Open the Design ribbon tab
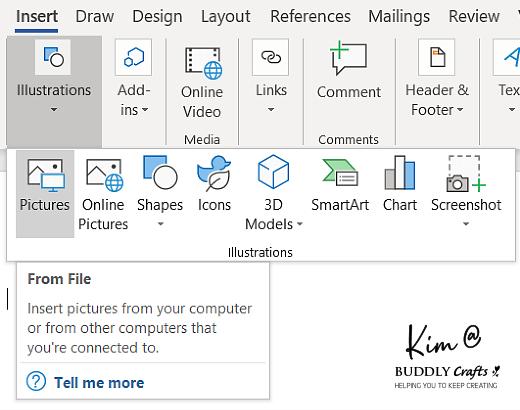The width and height of the screenshot is (520, 410). tap(157, 16)
